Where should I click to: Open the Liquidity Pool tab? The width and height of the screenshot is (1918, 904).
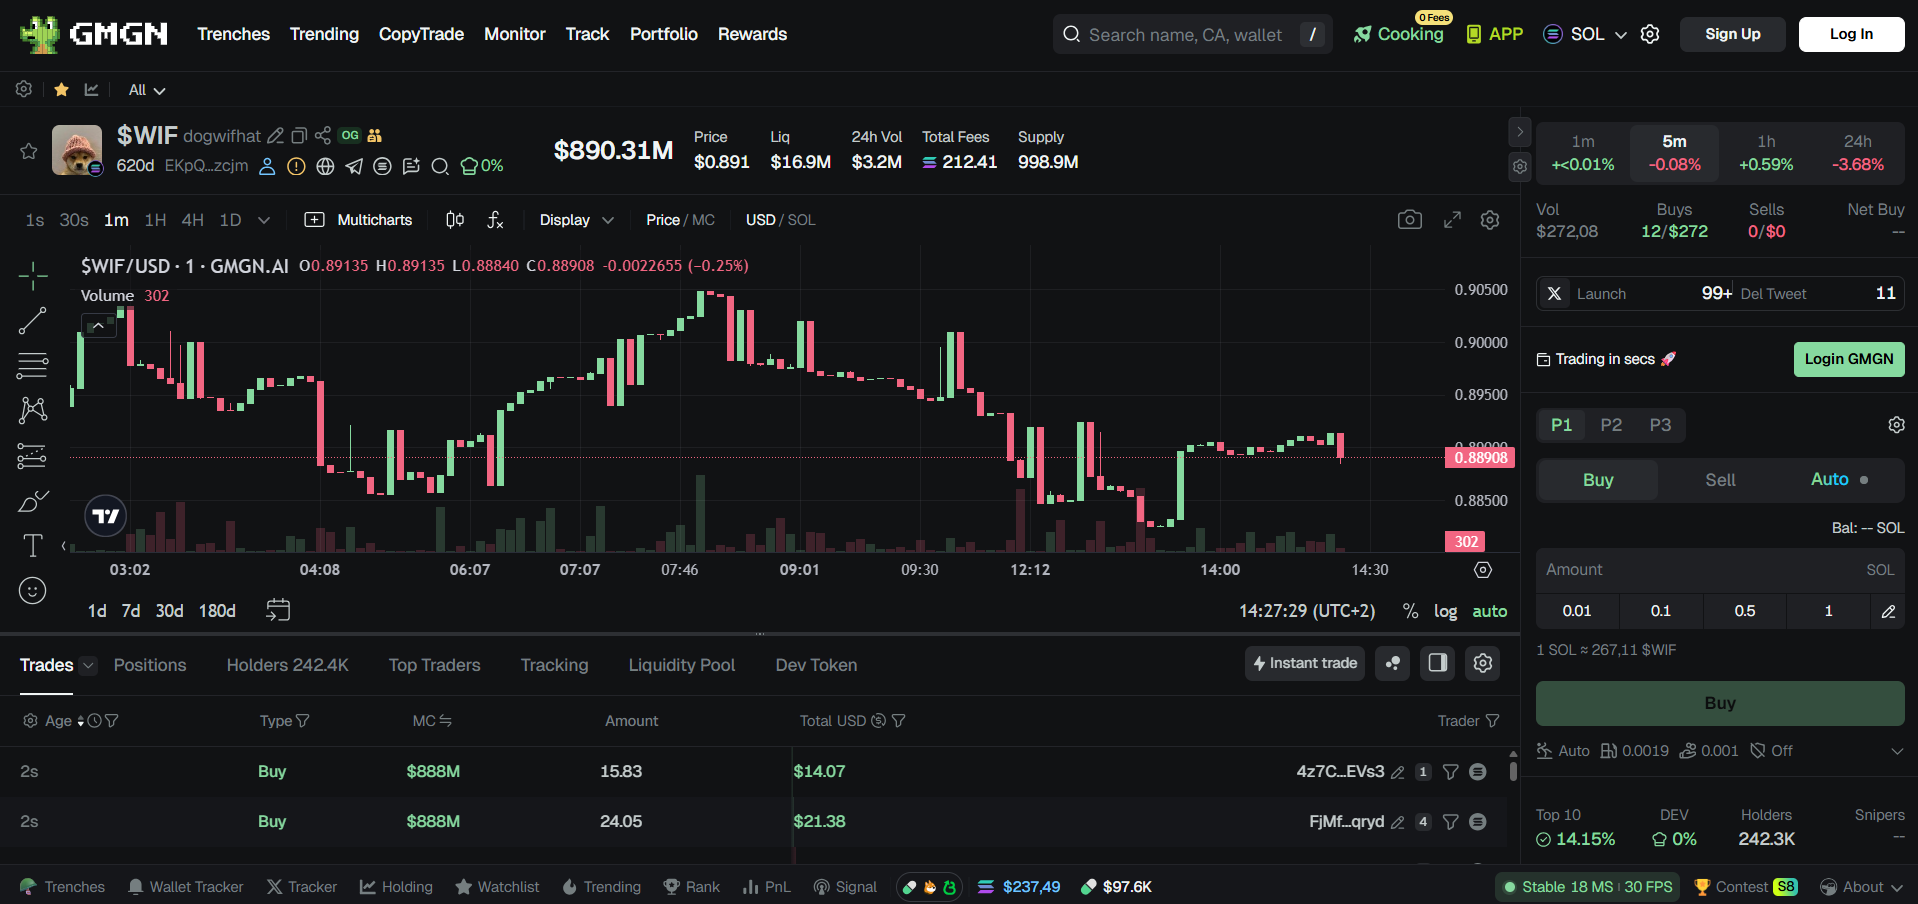(x=682, y=665)
